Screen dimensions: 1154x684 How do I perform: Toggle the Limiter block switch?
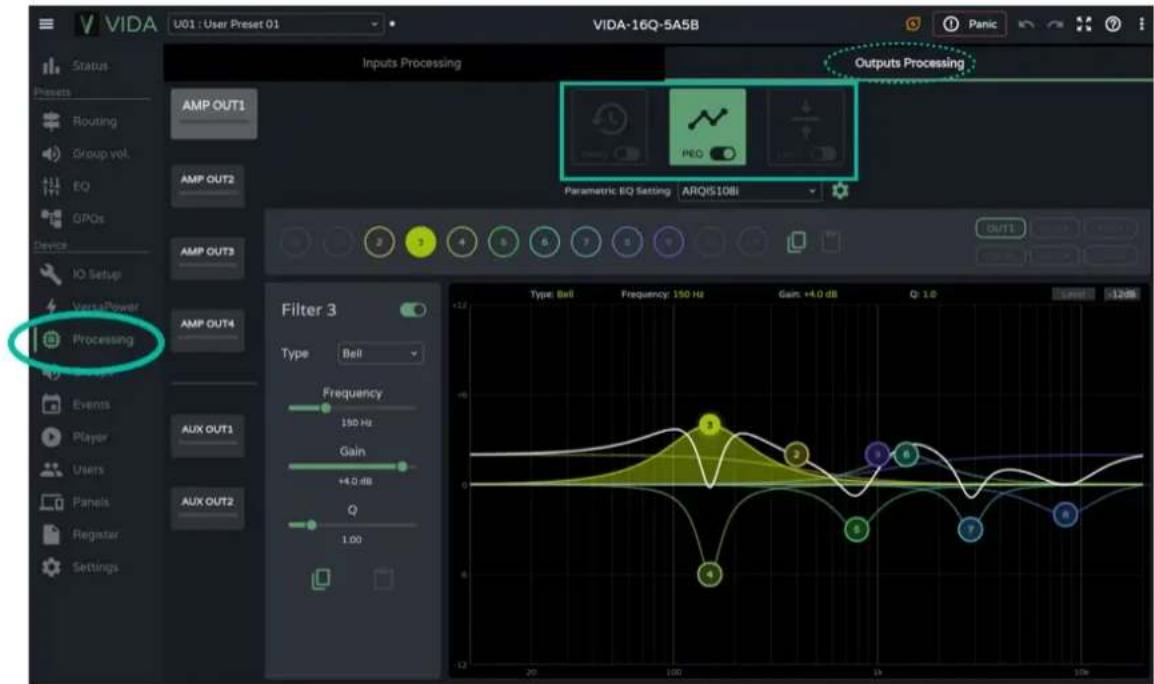tap(824, 154)
